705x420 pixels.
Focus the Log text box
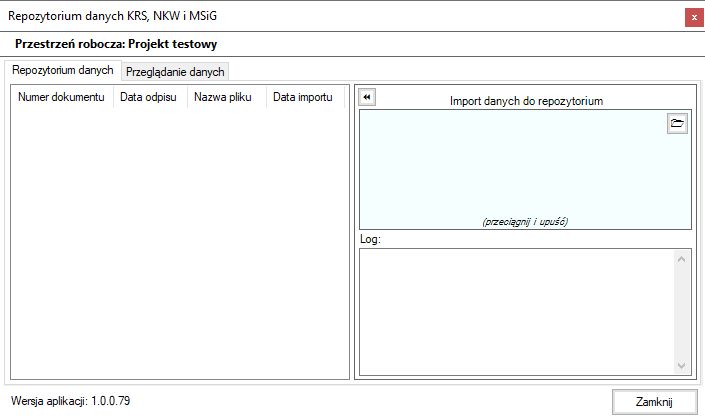[x=515, y=311]
